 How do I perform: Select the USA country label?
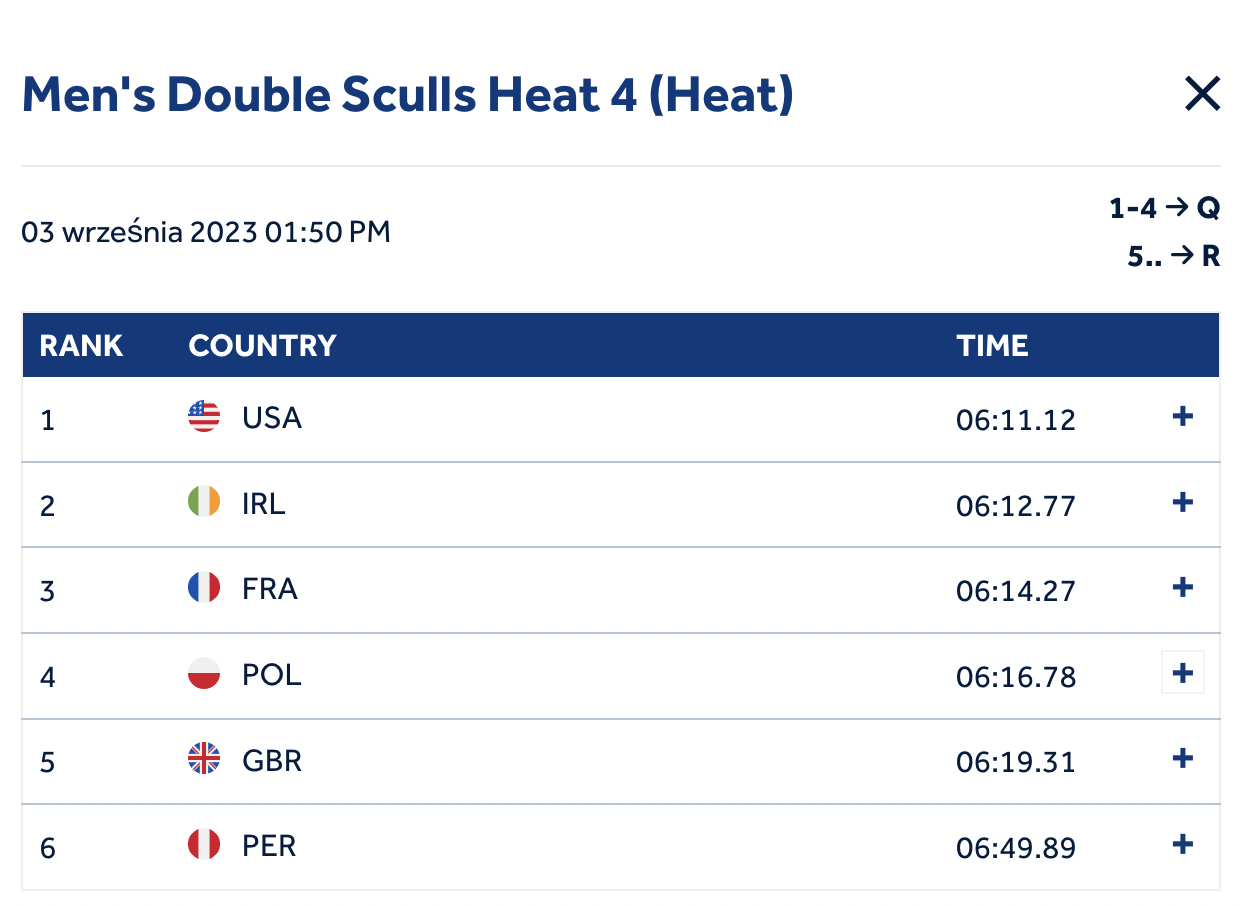point(272,417)
